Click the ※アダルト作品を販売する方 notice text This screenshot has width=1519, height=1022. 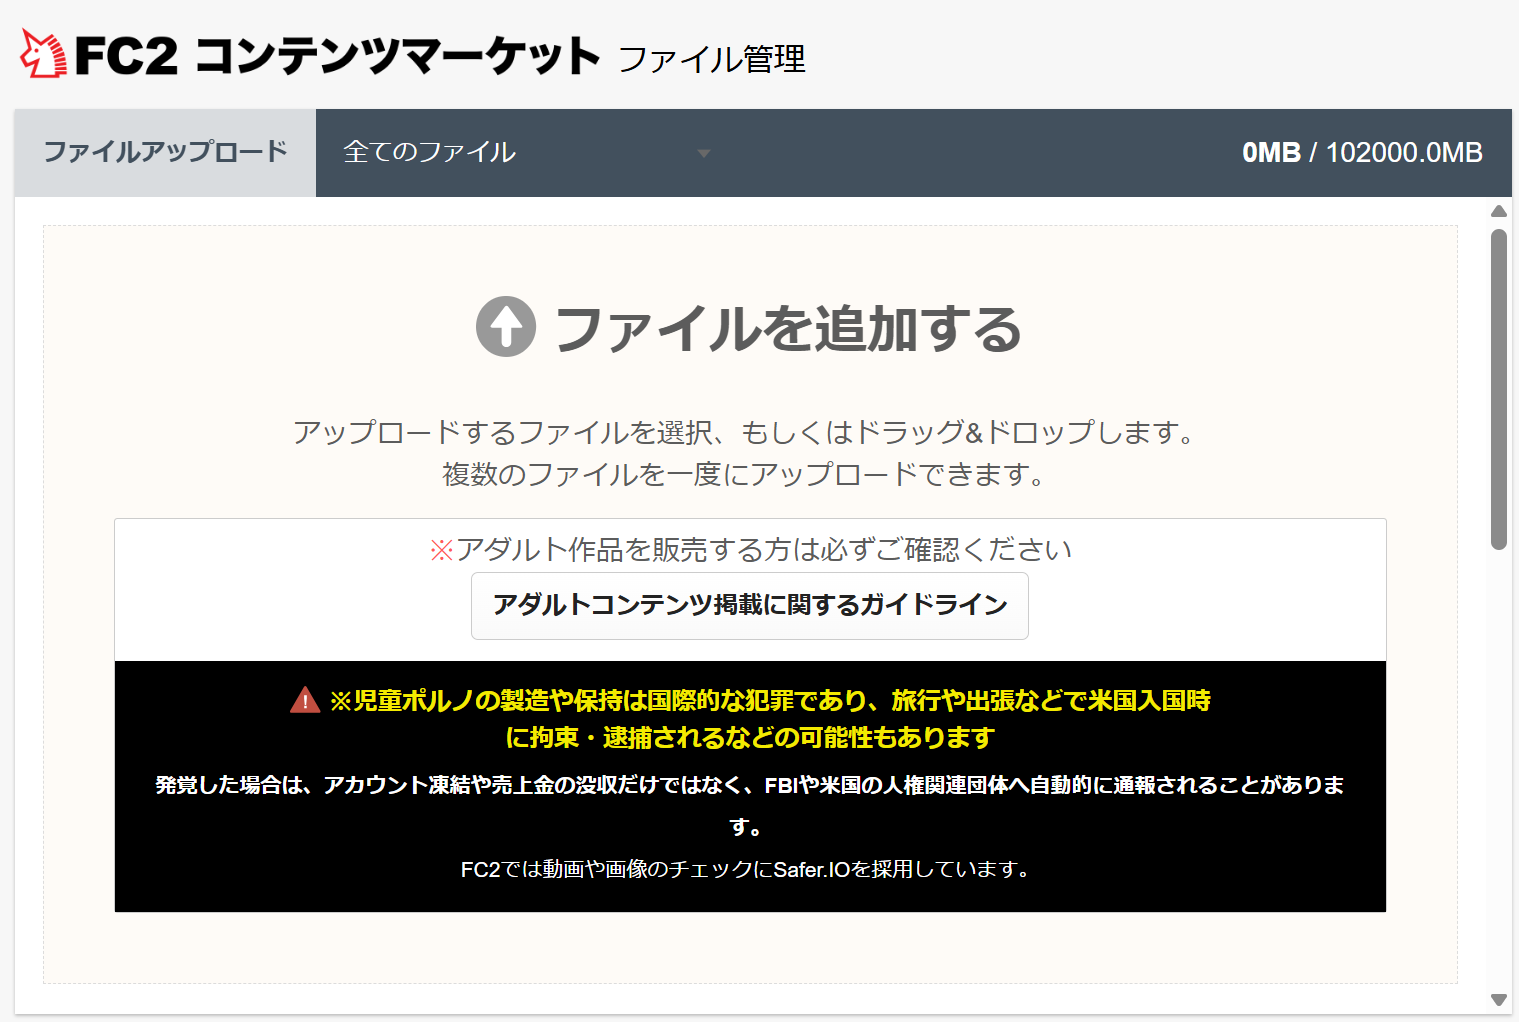click(750, 549)
